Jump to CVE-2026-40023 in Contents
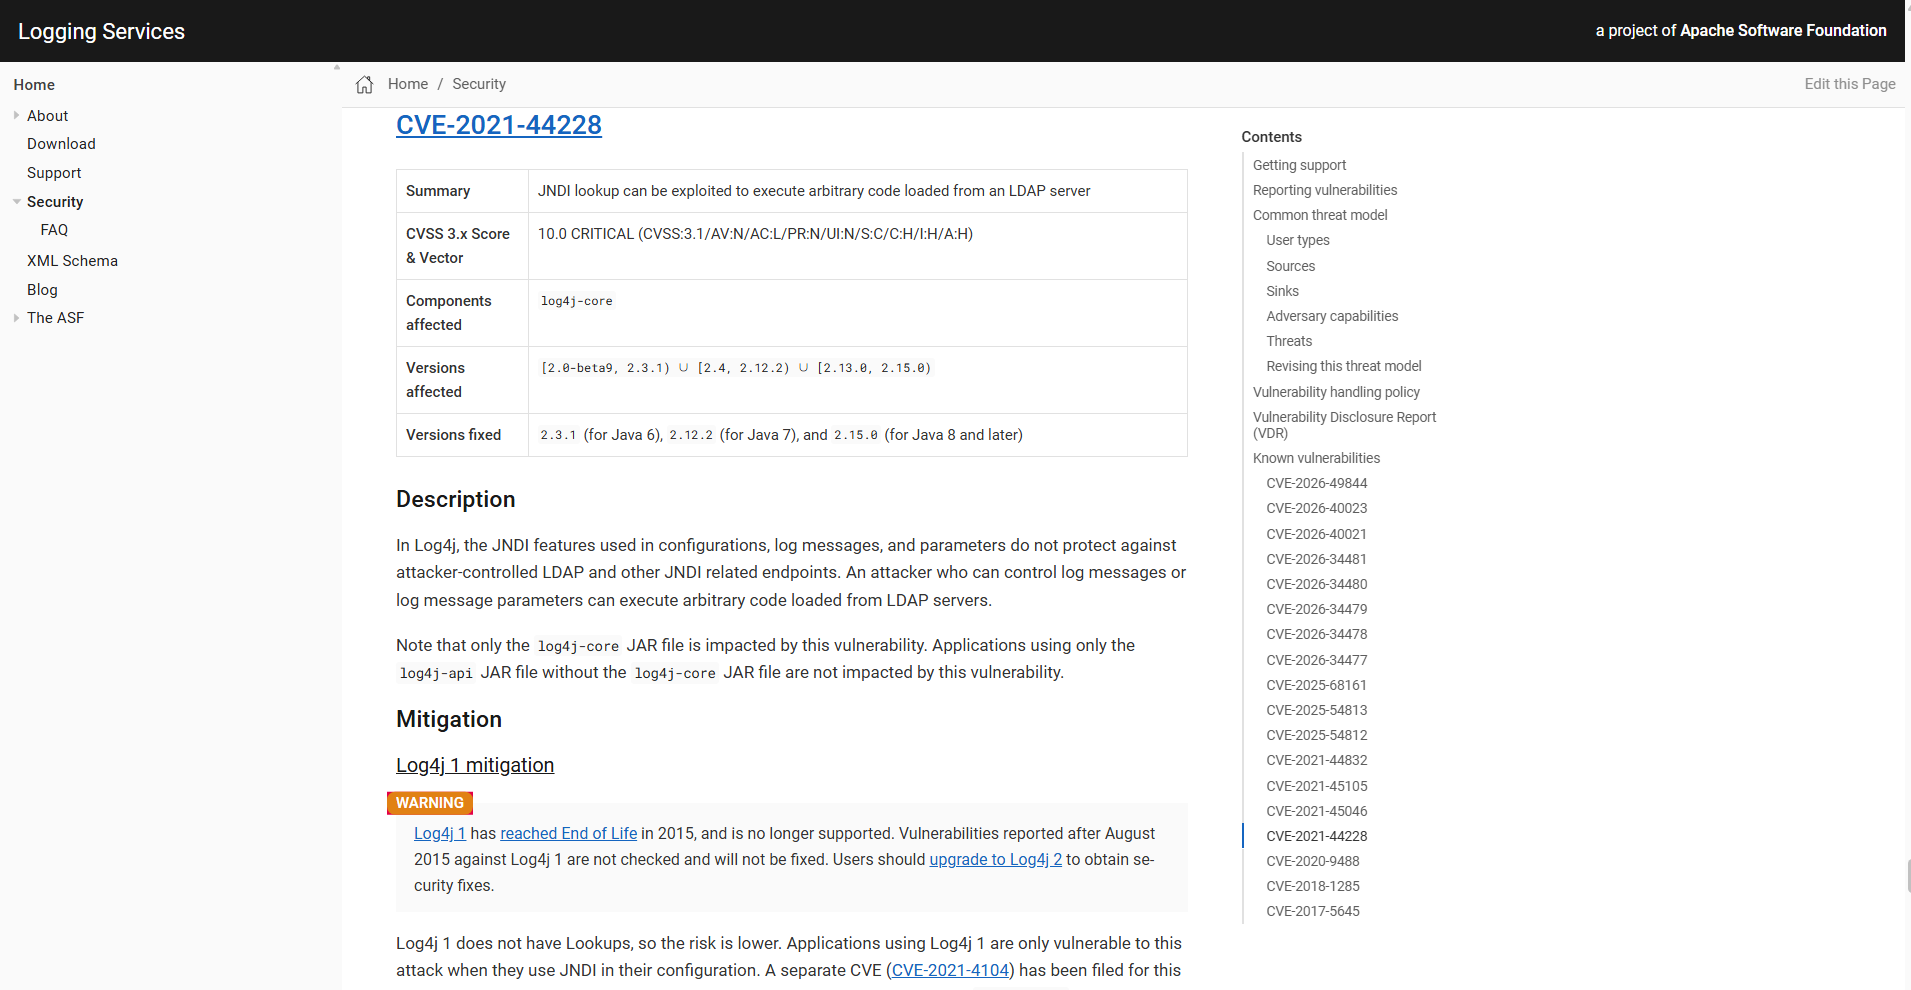 1317,508
